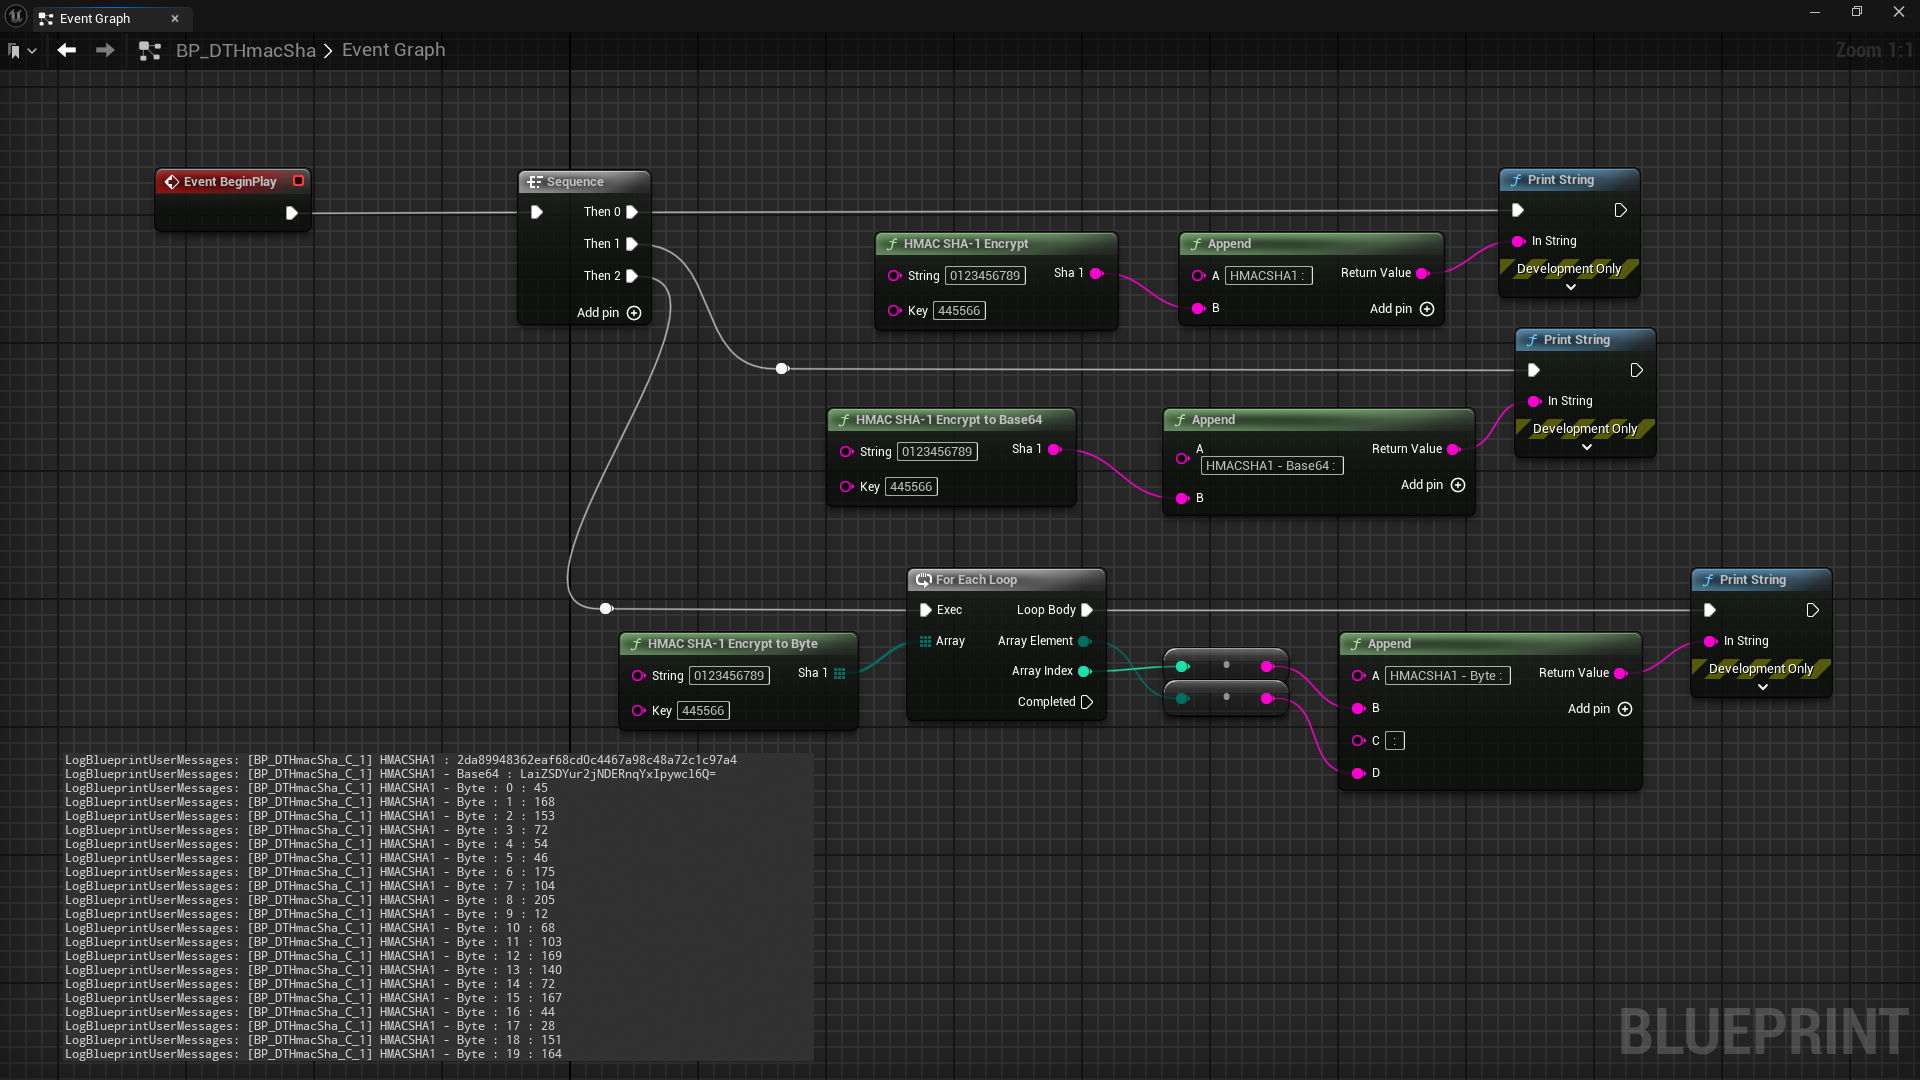
Task: Click the forward navigation arrow
Action: tap(105, 50)
